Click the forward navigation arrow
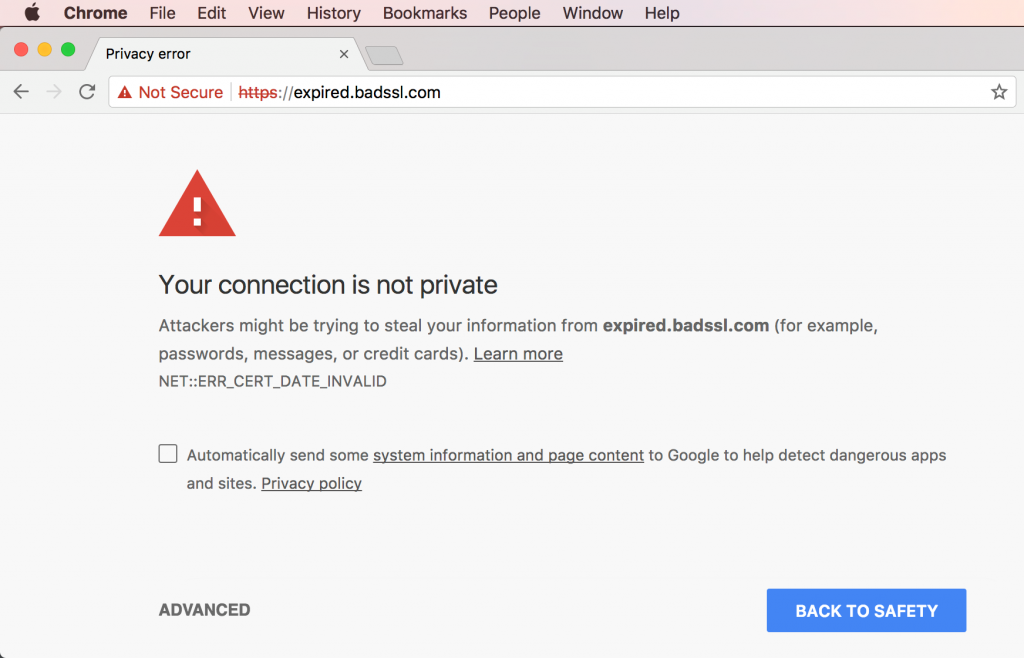The height and width of the screenshot is (658, 1024). 54,92
